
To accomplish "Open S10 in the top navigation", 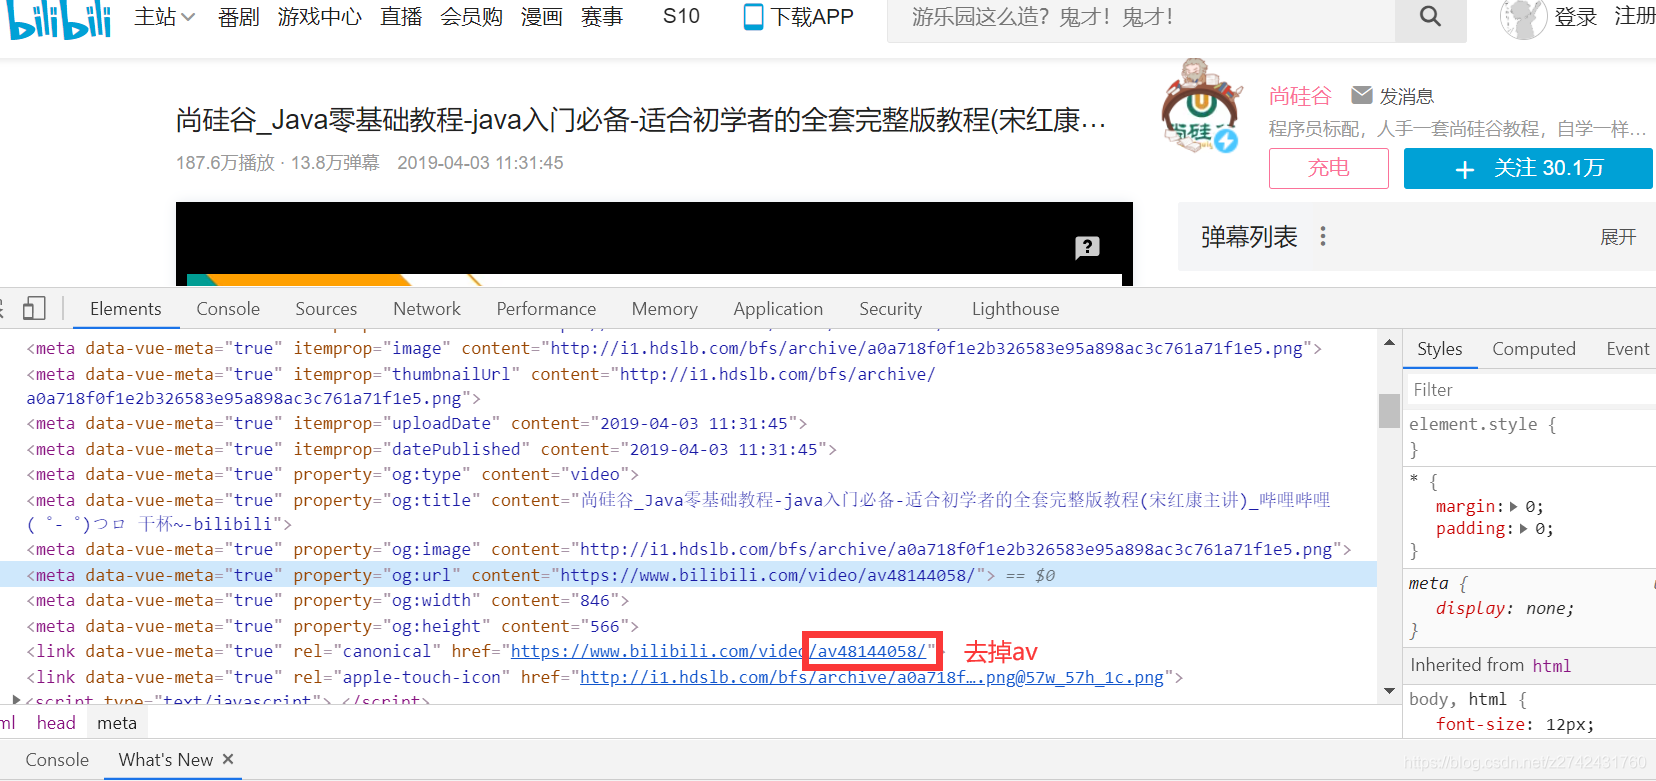I will (x=681, y=17).
